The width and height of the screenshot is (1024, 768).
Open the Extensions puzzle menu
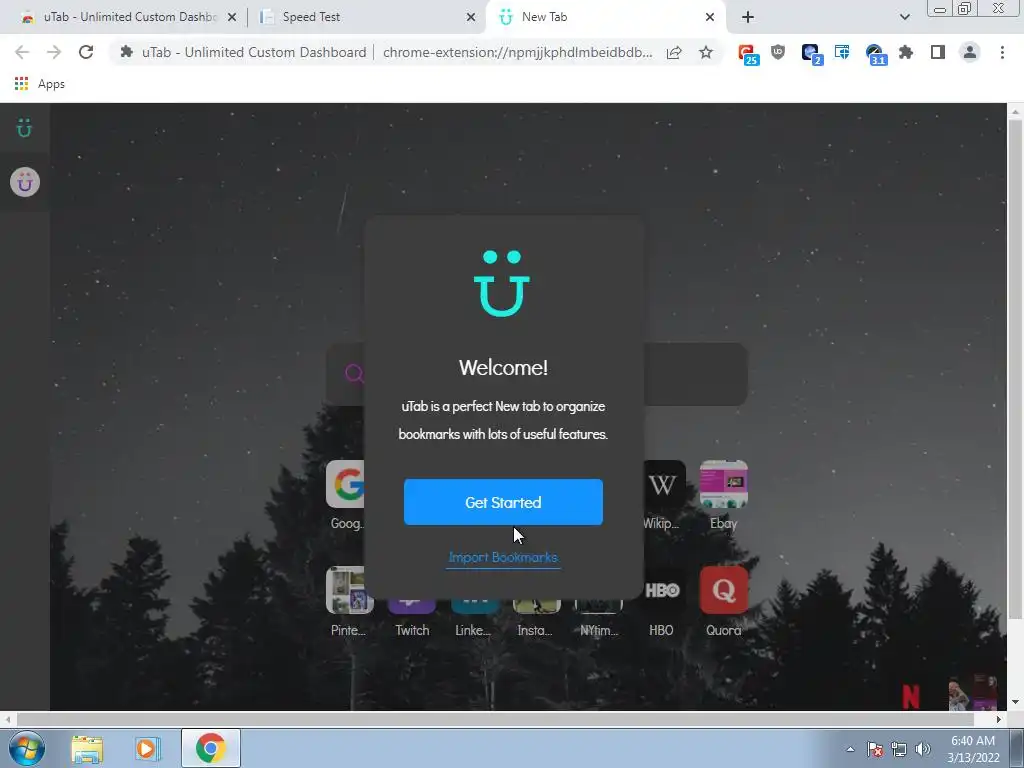tap(906, 52)
